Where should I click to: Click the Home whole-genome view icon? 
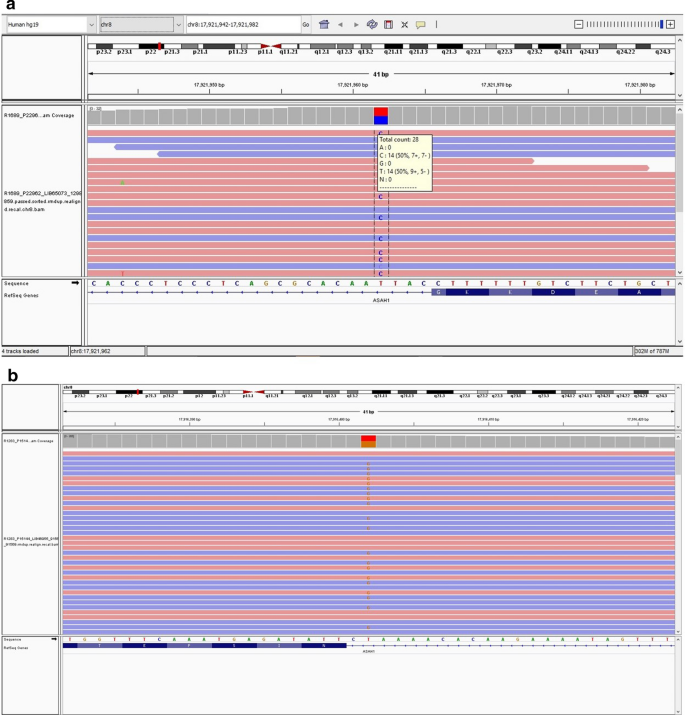pyautogui.click(x=324, y=25)
